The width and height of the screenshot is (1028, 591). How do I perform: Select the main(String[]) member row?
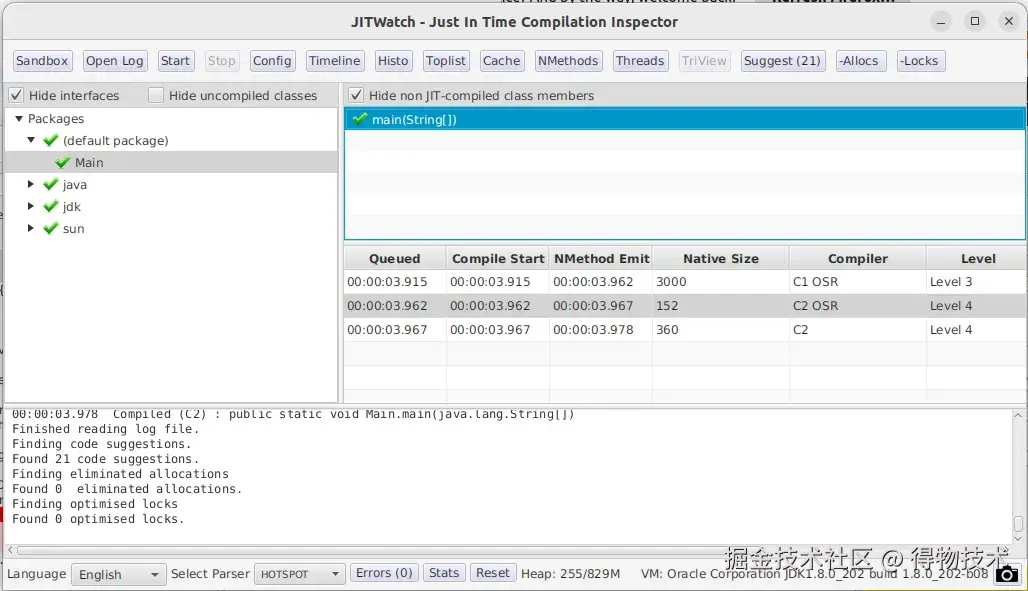point(684,119)
